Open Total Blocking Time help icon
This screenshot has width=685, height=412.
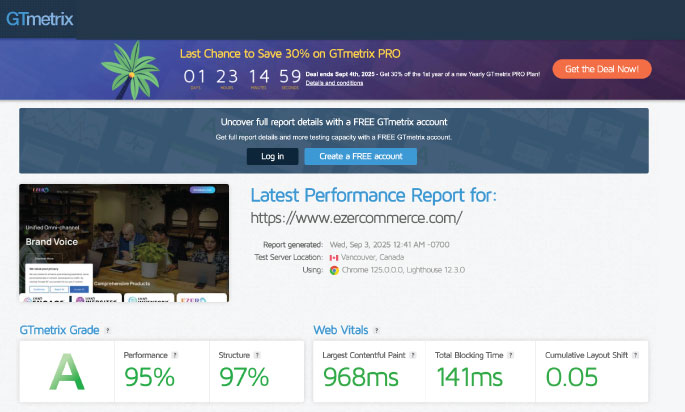(x=510, y=355)
